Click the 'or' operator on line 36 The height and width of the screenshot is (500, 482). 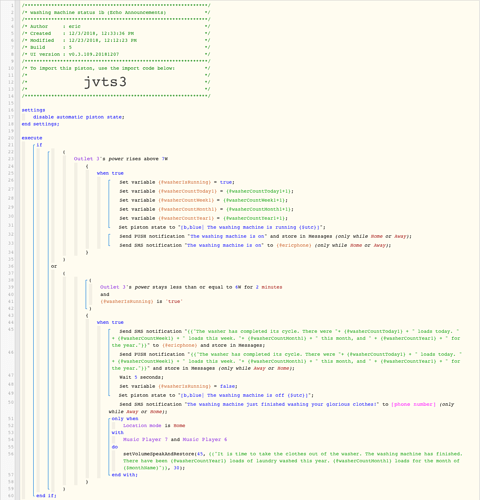(54, 266)
